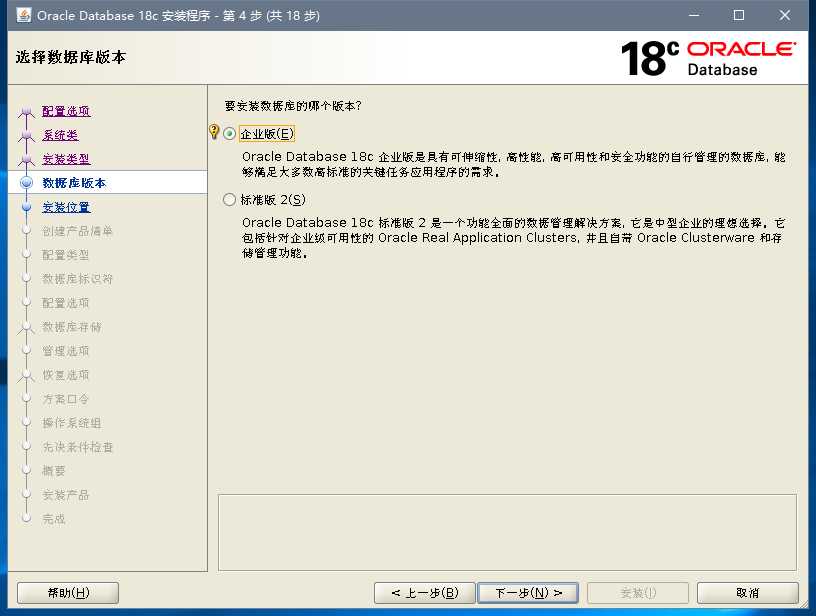Screen dimensions: 816x616
Task: Click the 帮助(H) button
Action: click(x=68, y=593)
